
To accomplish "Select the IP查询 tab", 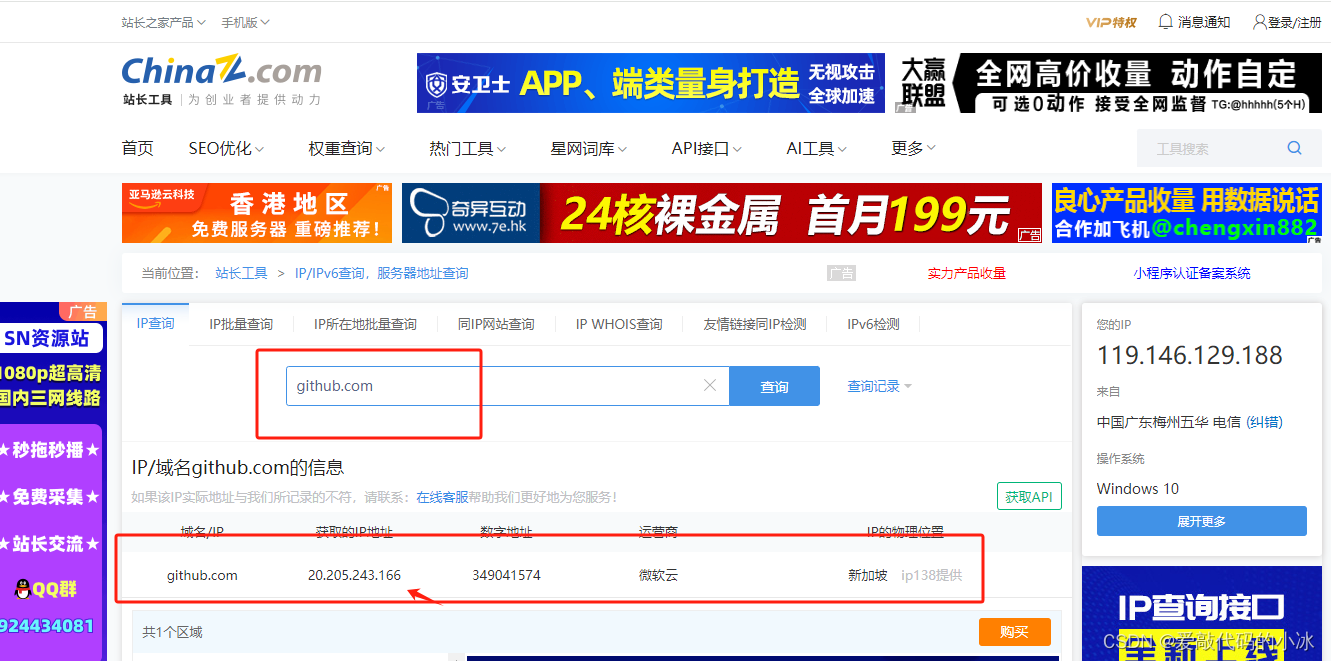I will (x=155, y=323).
